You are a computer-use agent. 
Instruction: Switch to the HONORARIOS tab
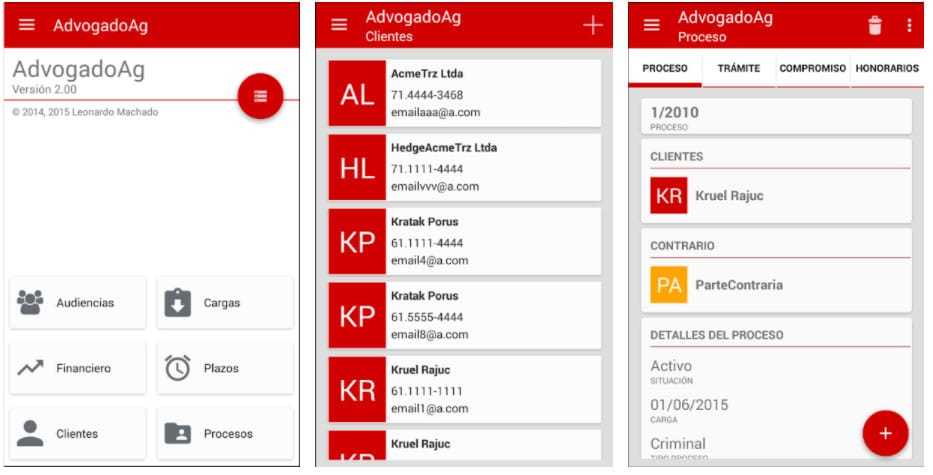coord(886,69)
